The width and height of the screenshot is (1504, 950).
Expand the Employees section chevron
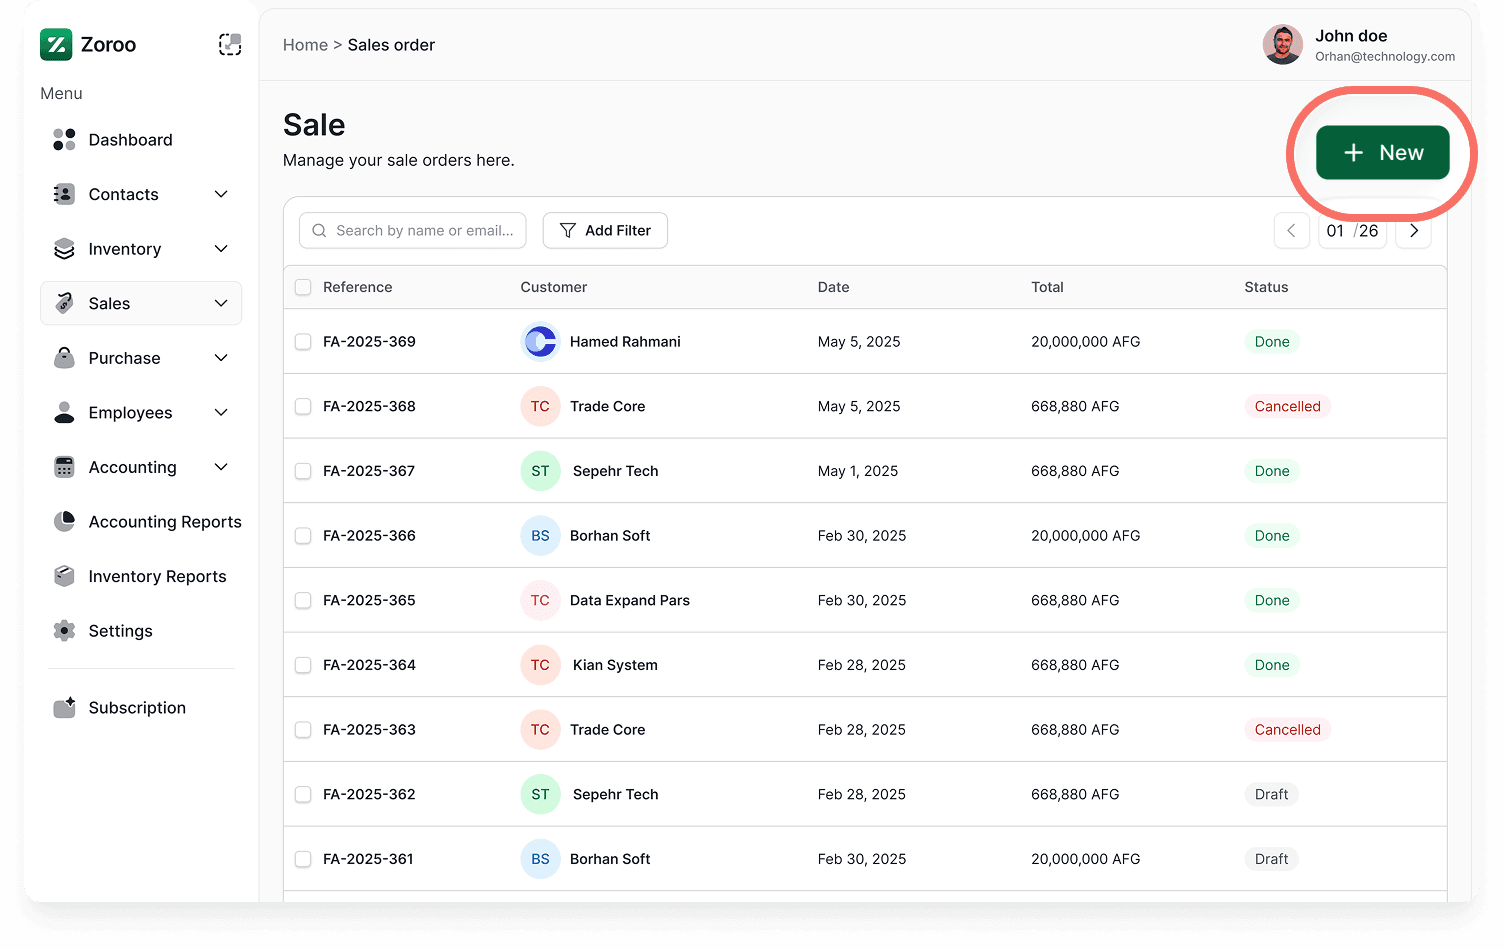pos(221,412)
